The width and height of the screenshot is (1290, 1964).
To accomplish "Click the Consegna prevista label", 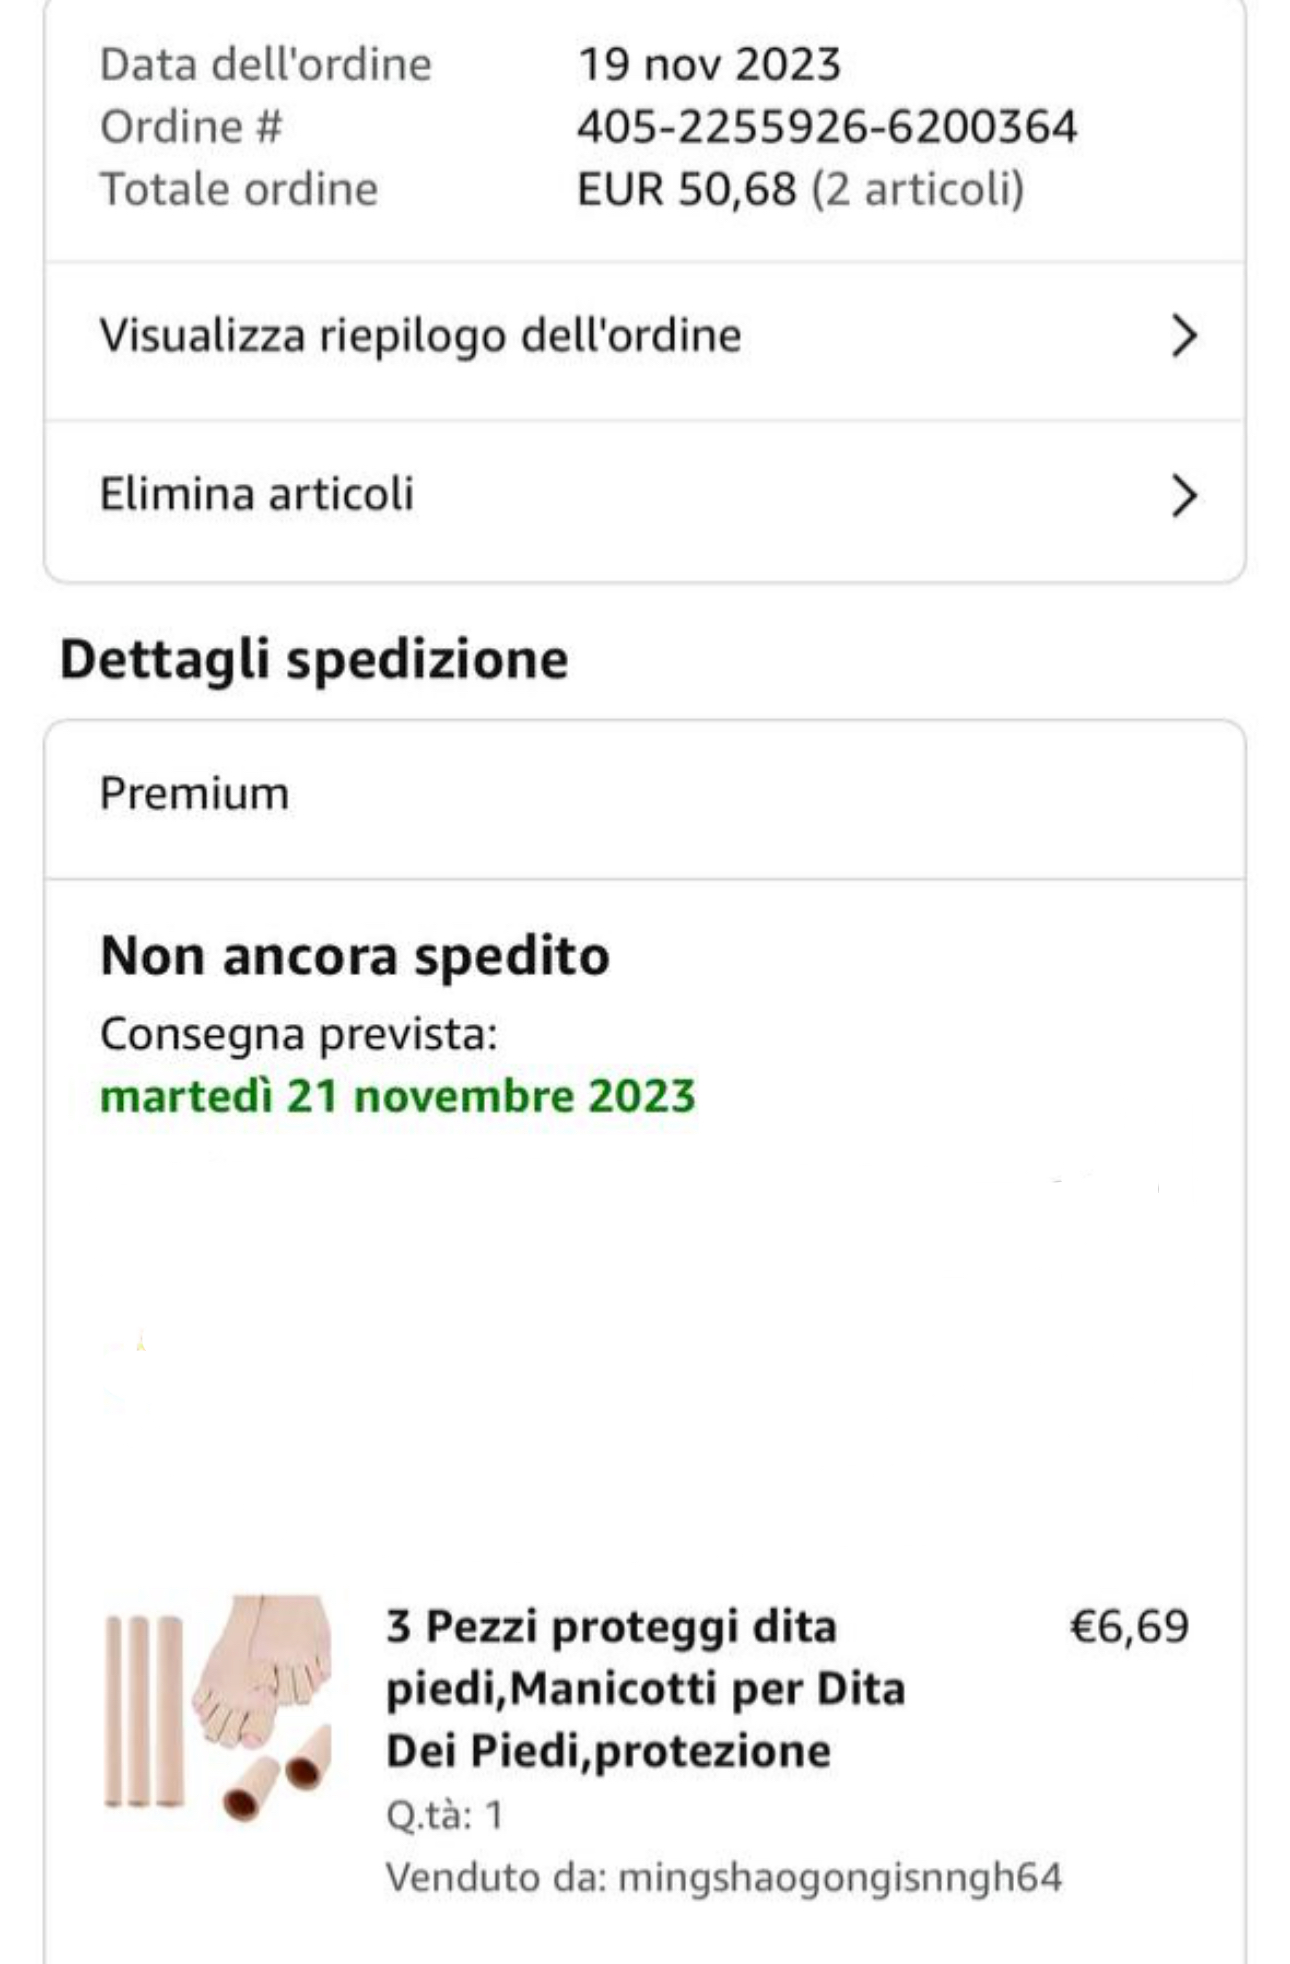I will 298,1034.
